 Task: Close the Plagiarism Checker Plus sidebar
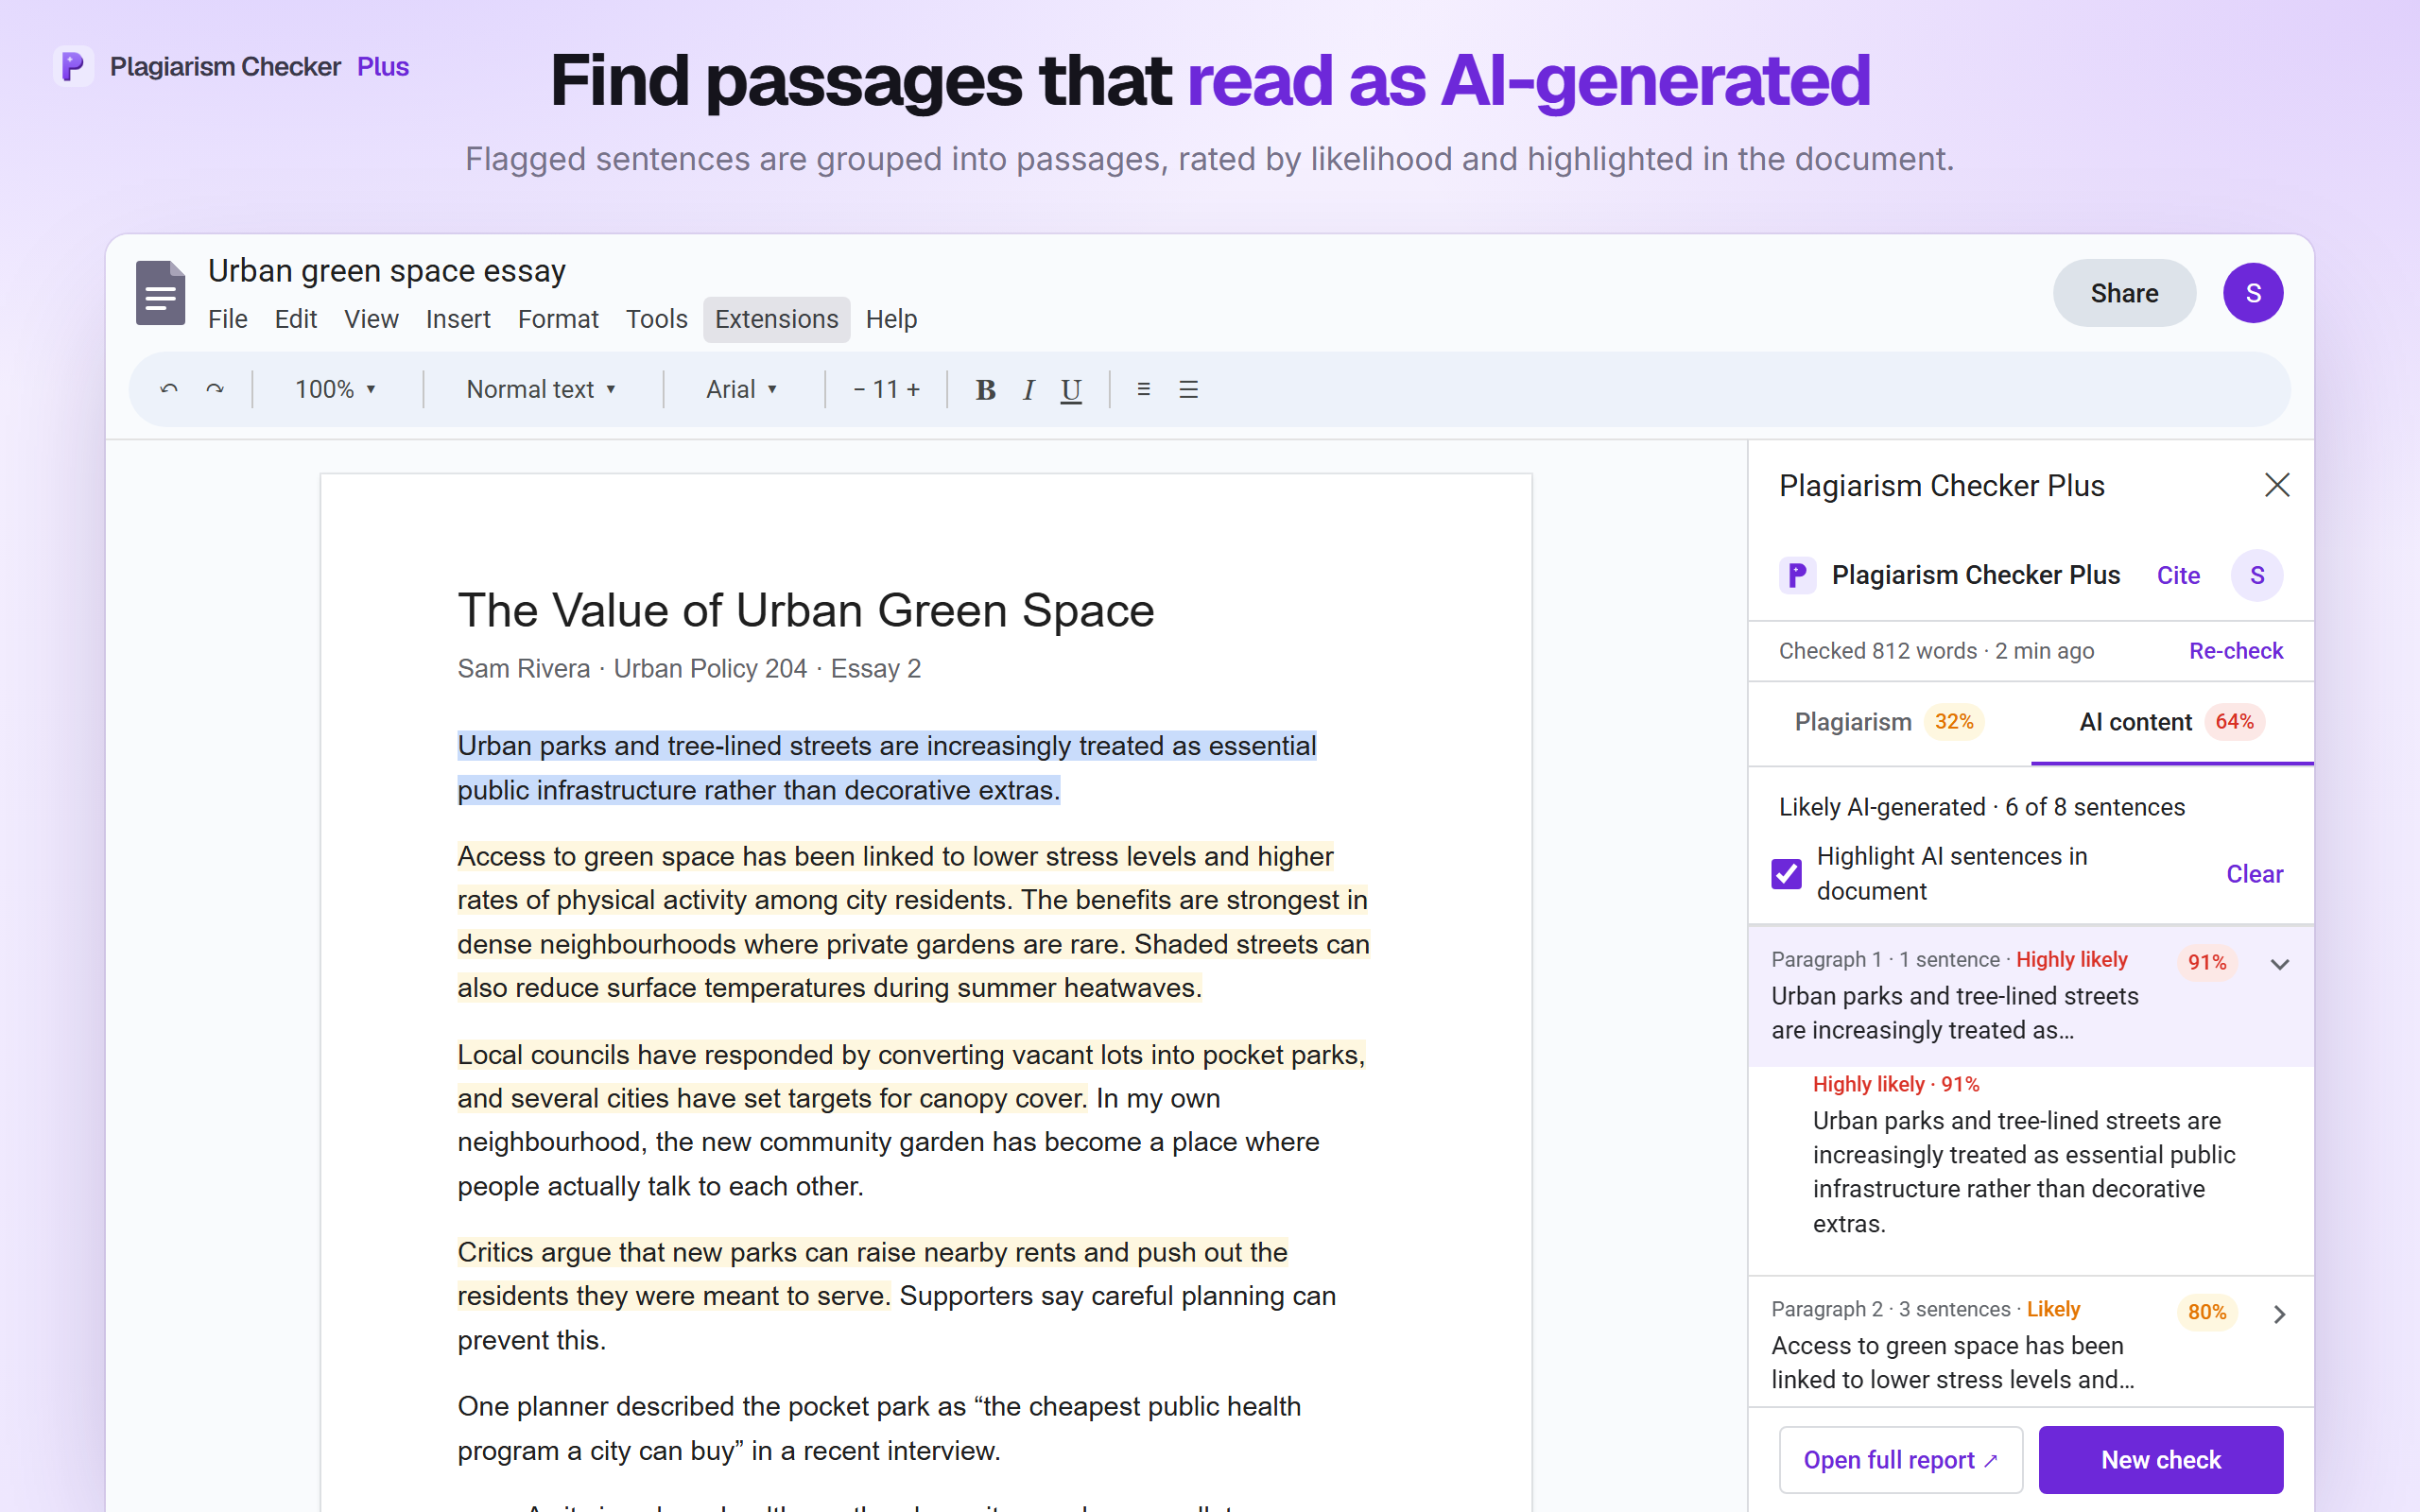[x=2277, y=485]
